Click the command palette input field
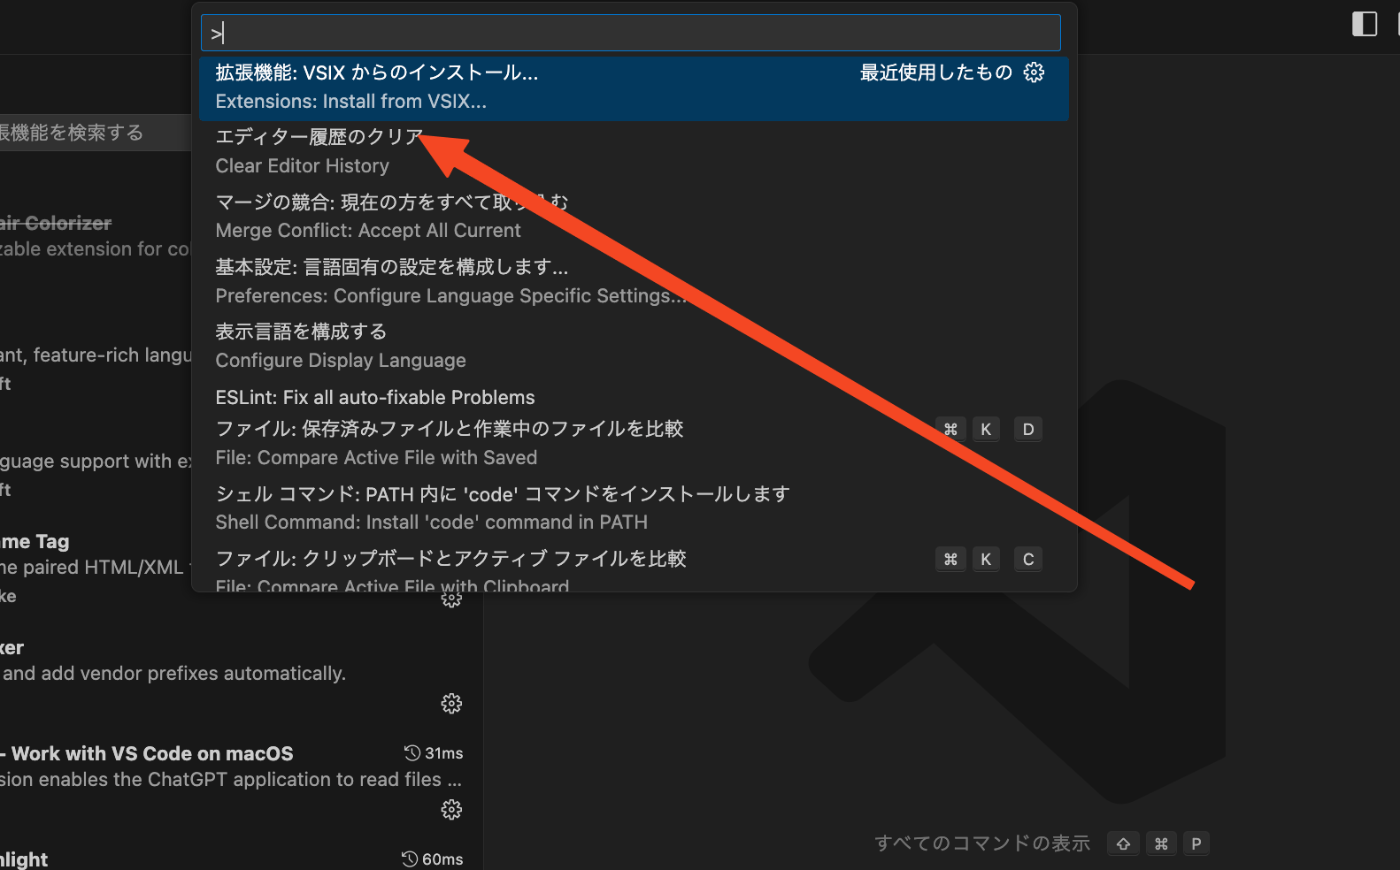The height and width of the screenshot is (870, 1400). pos(630,33)
